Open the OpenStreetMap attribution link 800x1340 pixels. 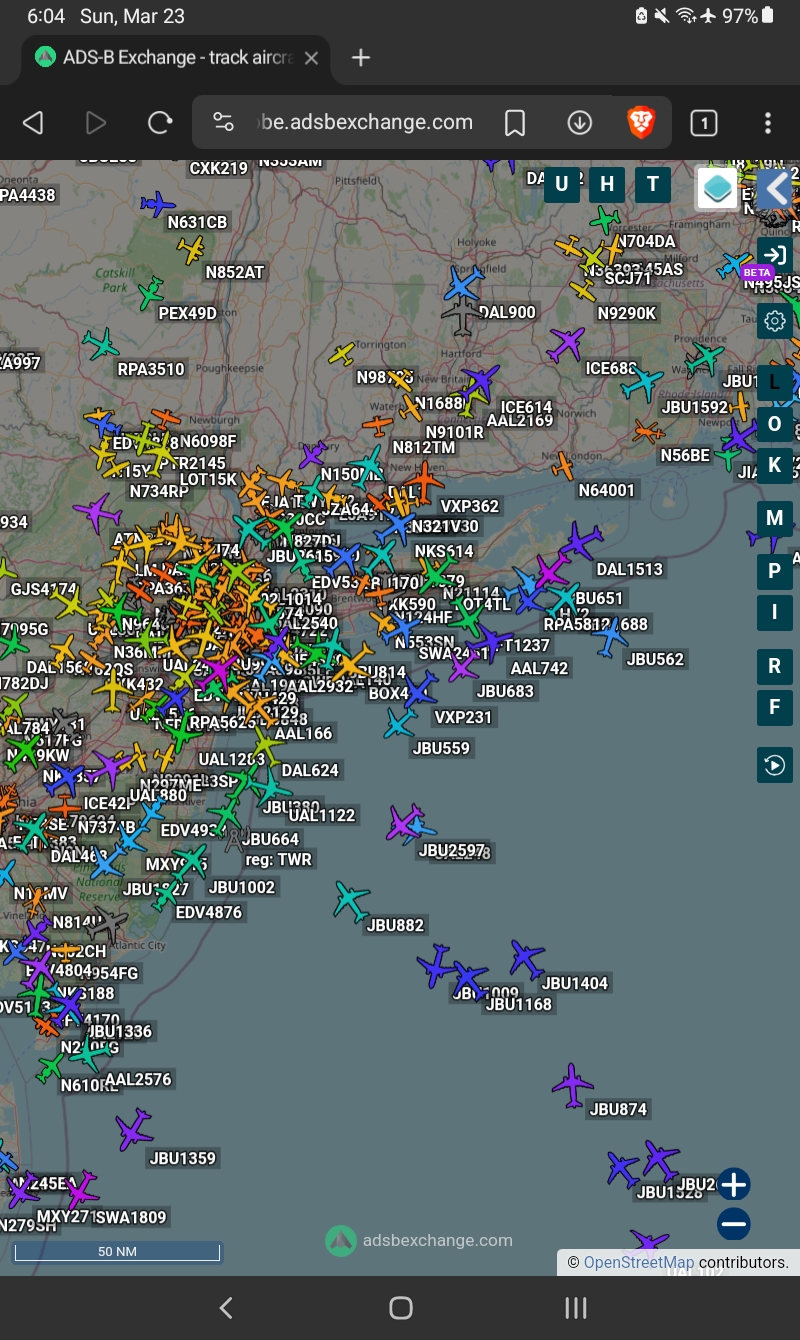(638, 1262)
